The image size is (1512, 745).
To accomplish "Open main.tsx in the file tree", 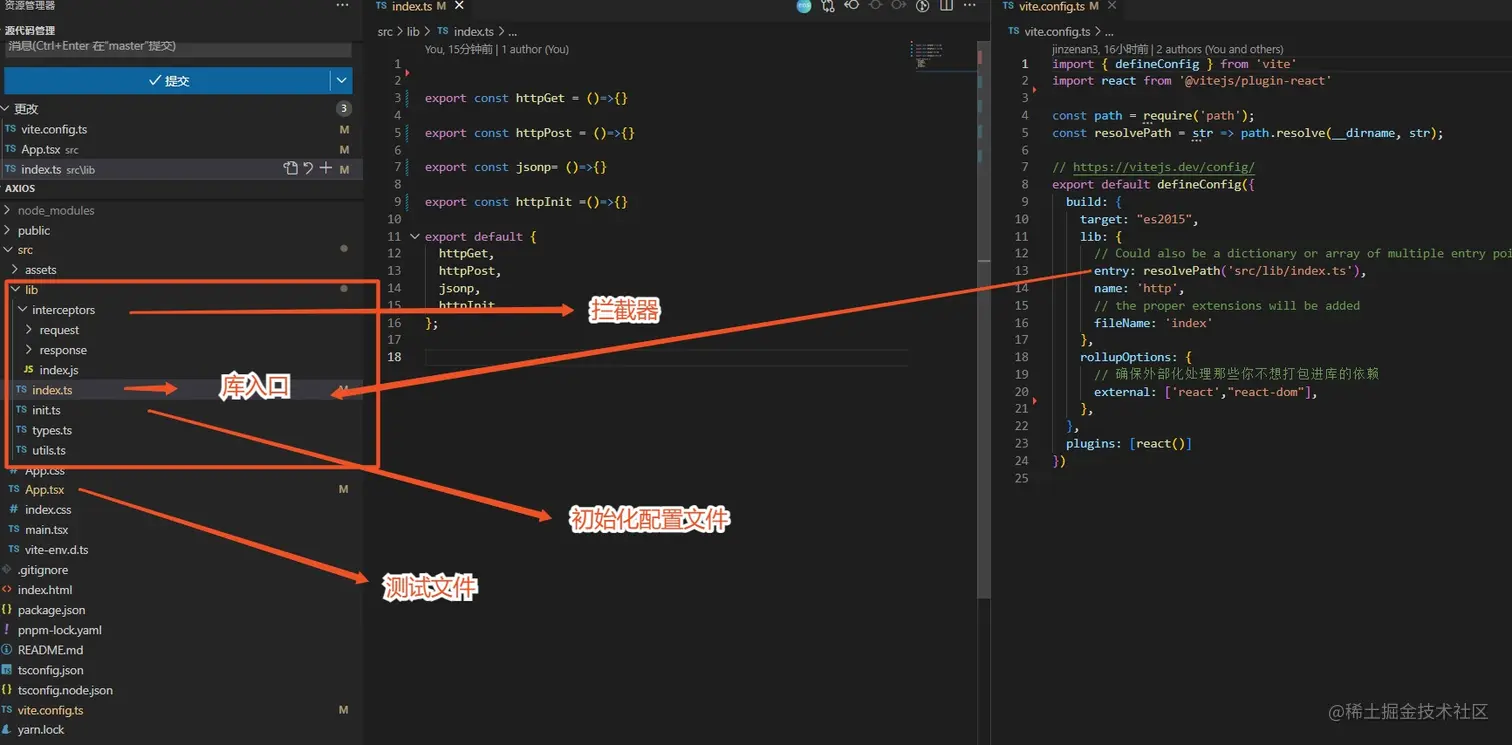I will 47,530.
